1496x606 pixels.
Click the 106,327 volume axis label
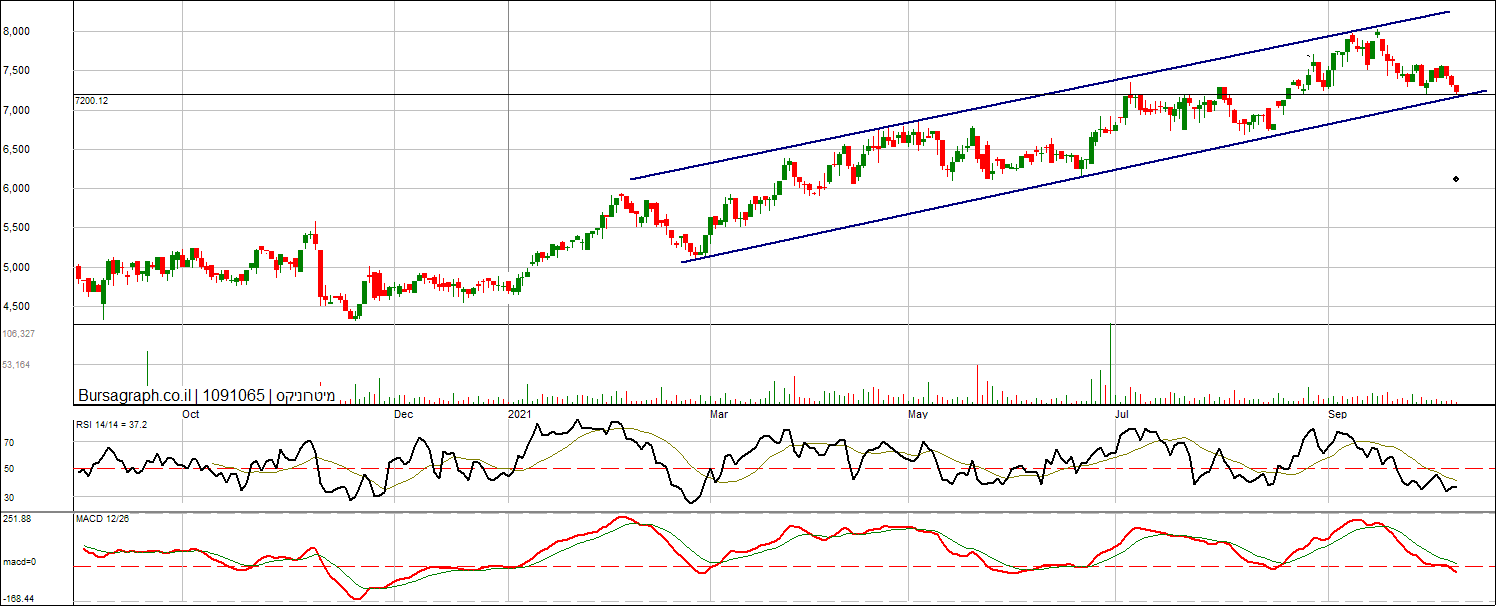pyautogui.click(x=20, y=334)
